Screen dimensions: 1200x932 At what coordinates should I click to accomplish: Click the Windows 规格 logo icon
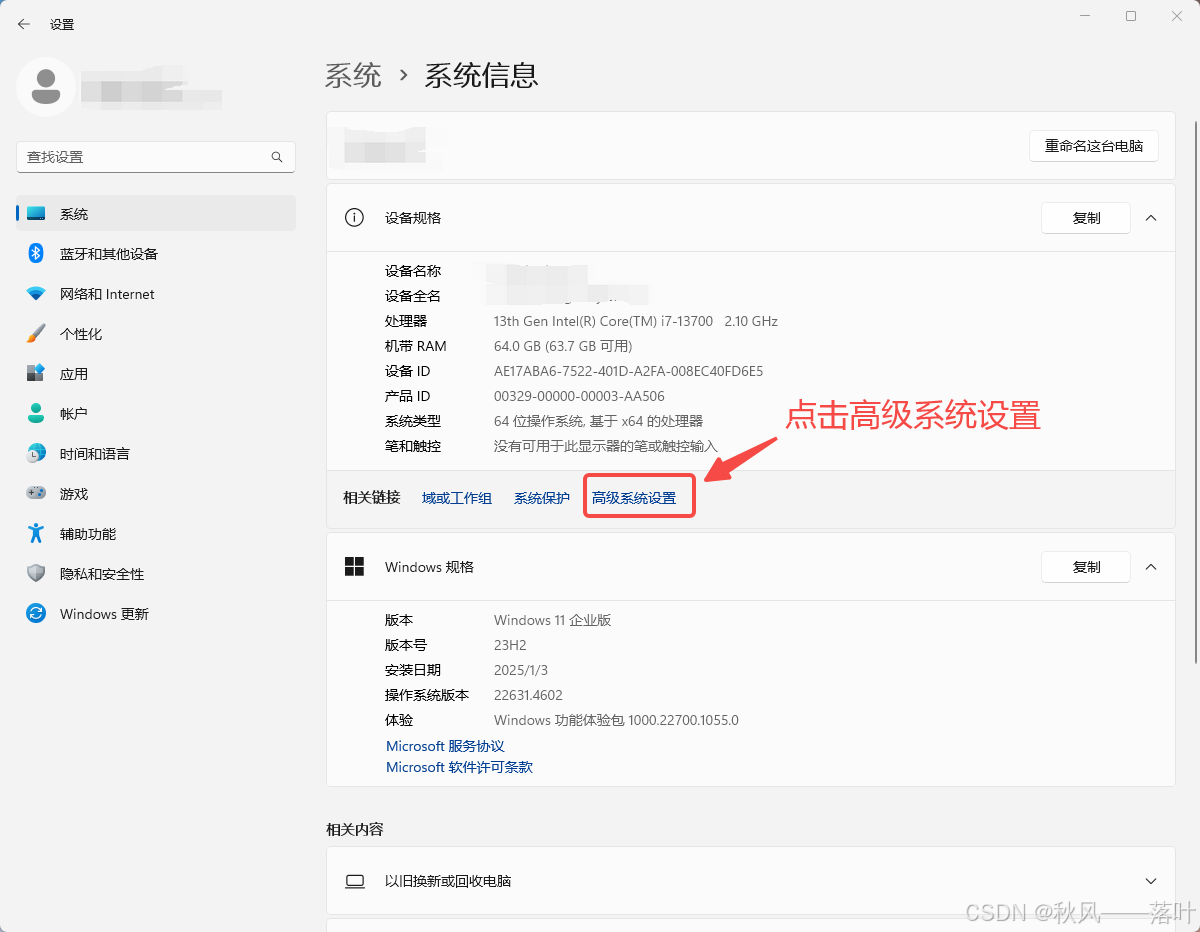[x=354, y=567]
